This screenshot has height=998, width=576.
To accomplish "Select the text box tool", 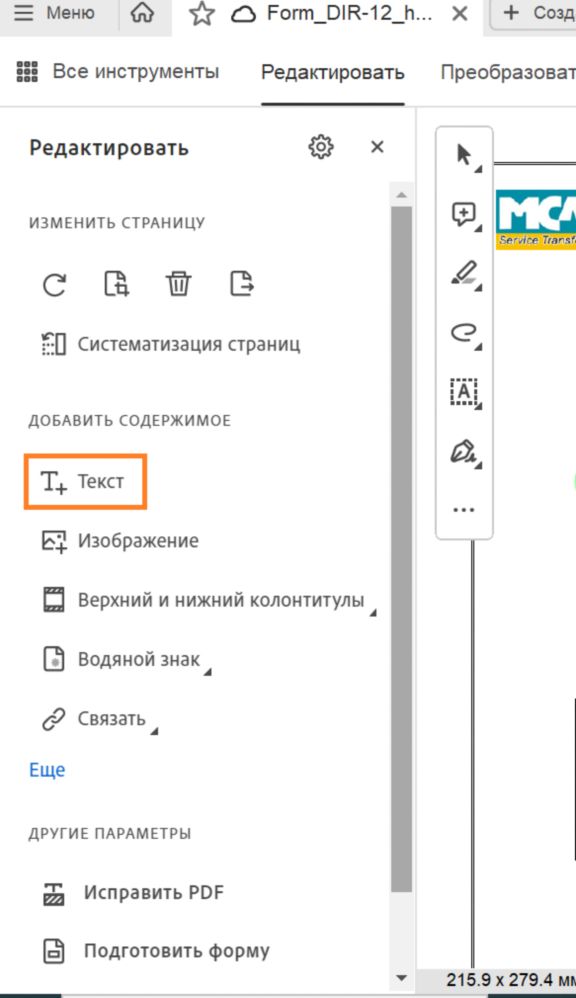I will (464, 392).
